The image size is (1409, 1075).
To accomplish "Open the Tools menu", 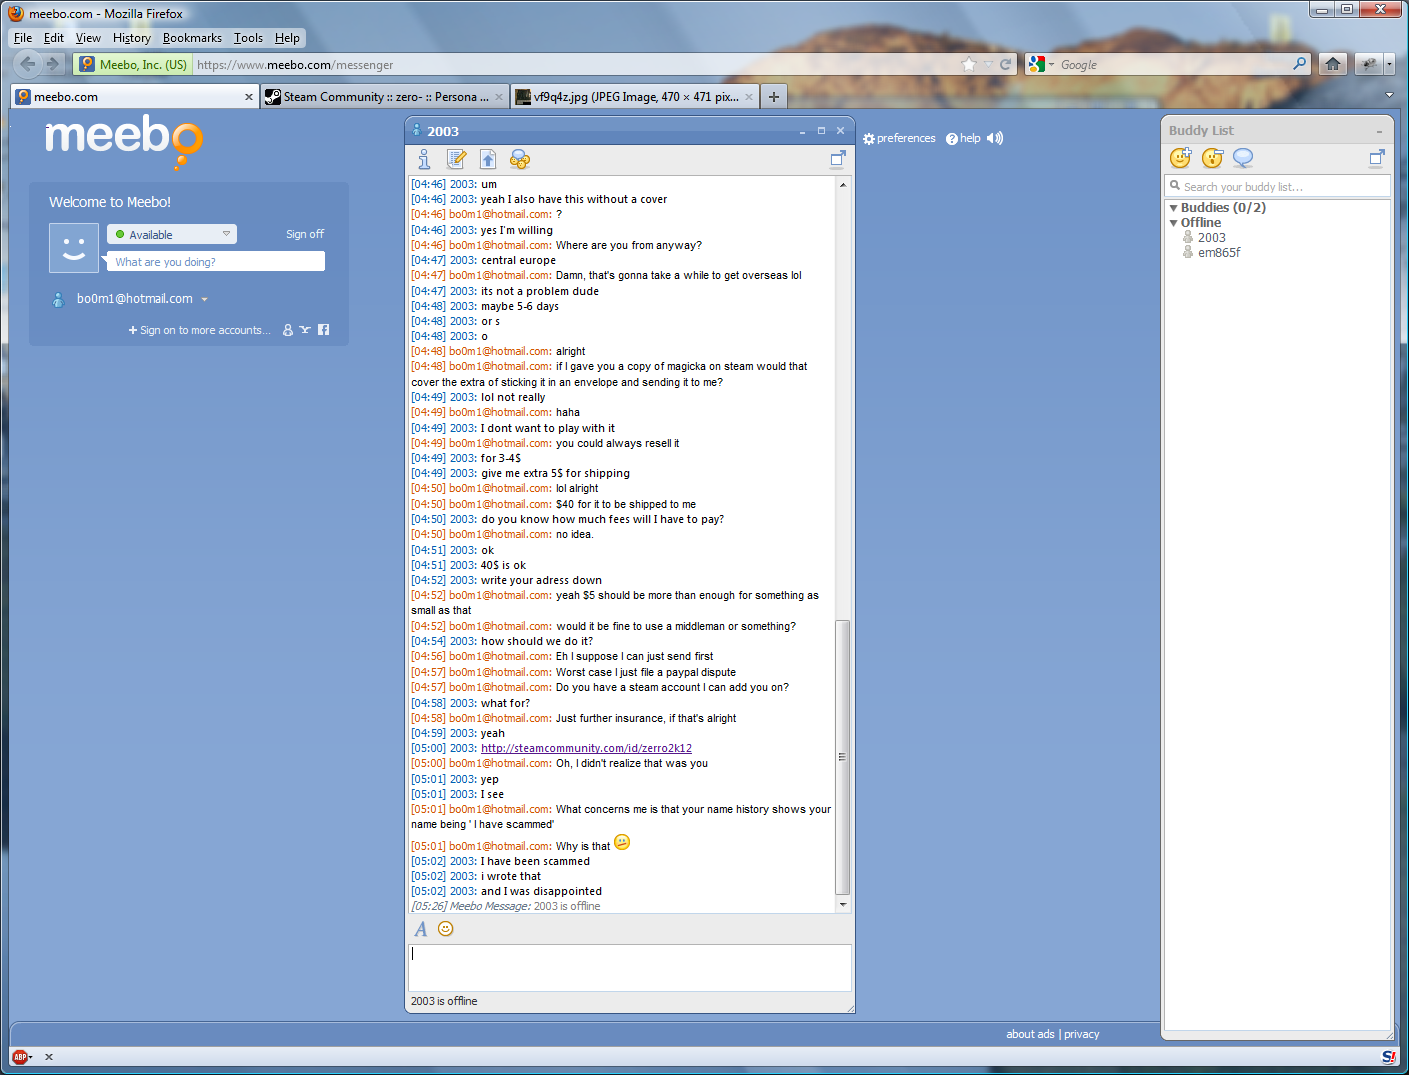I will coord(248,38).
